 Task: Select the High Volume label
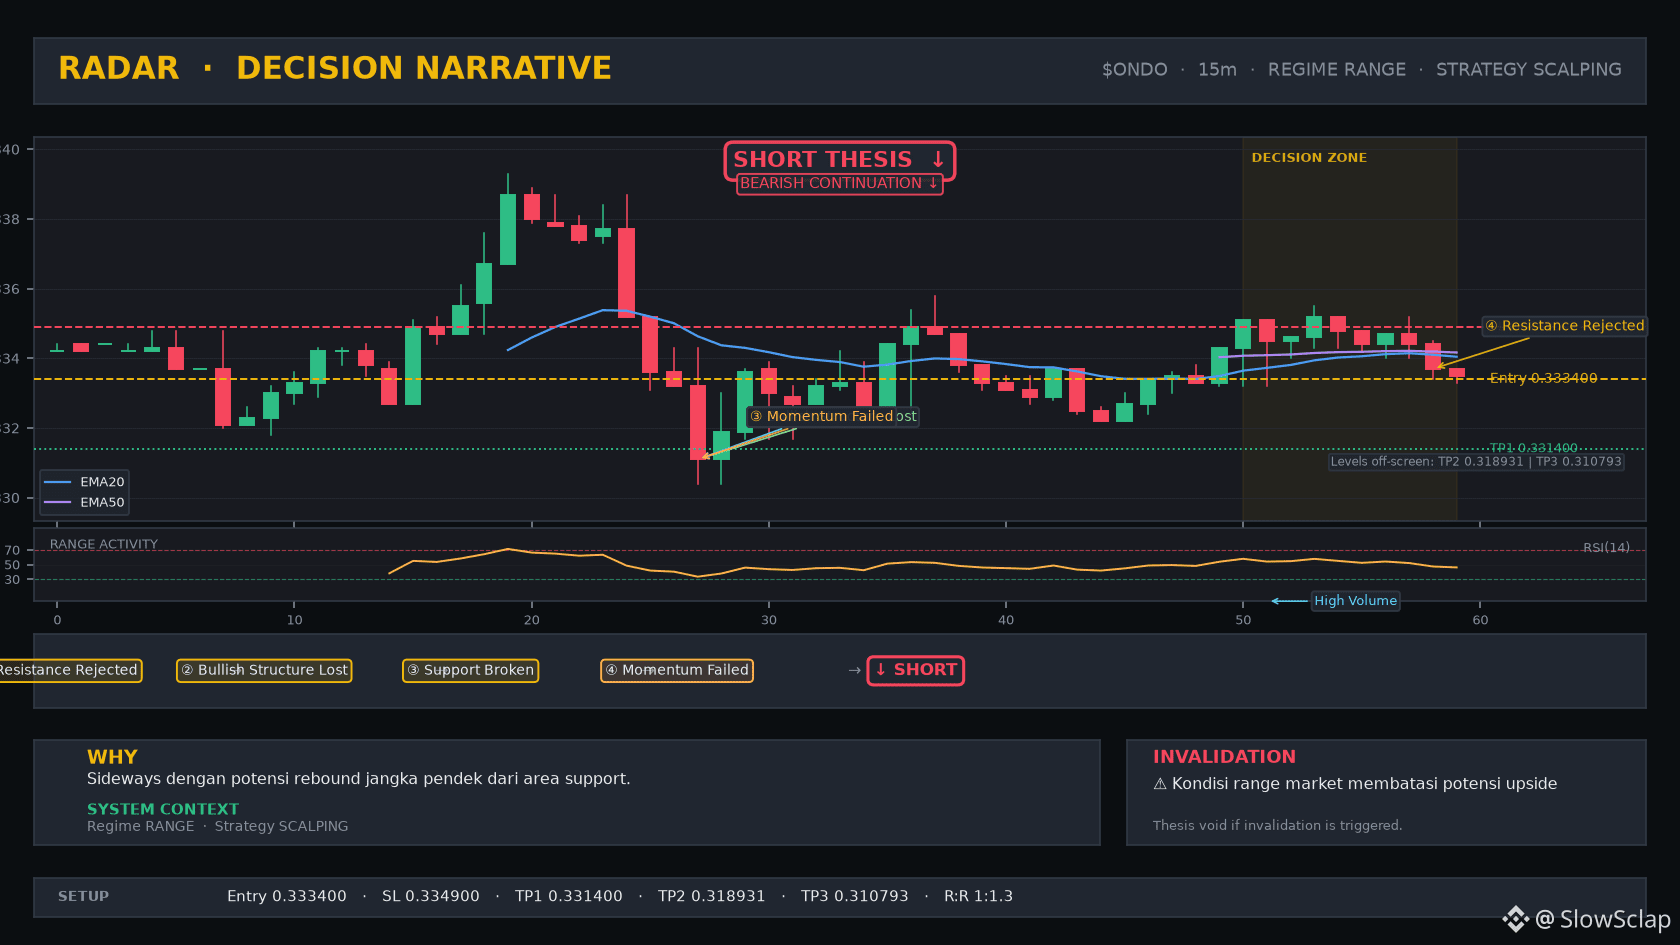point(1355,601)
